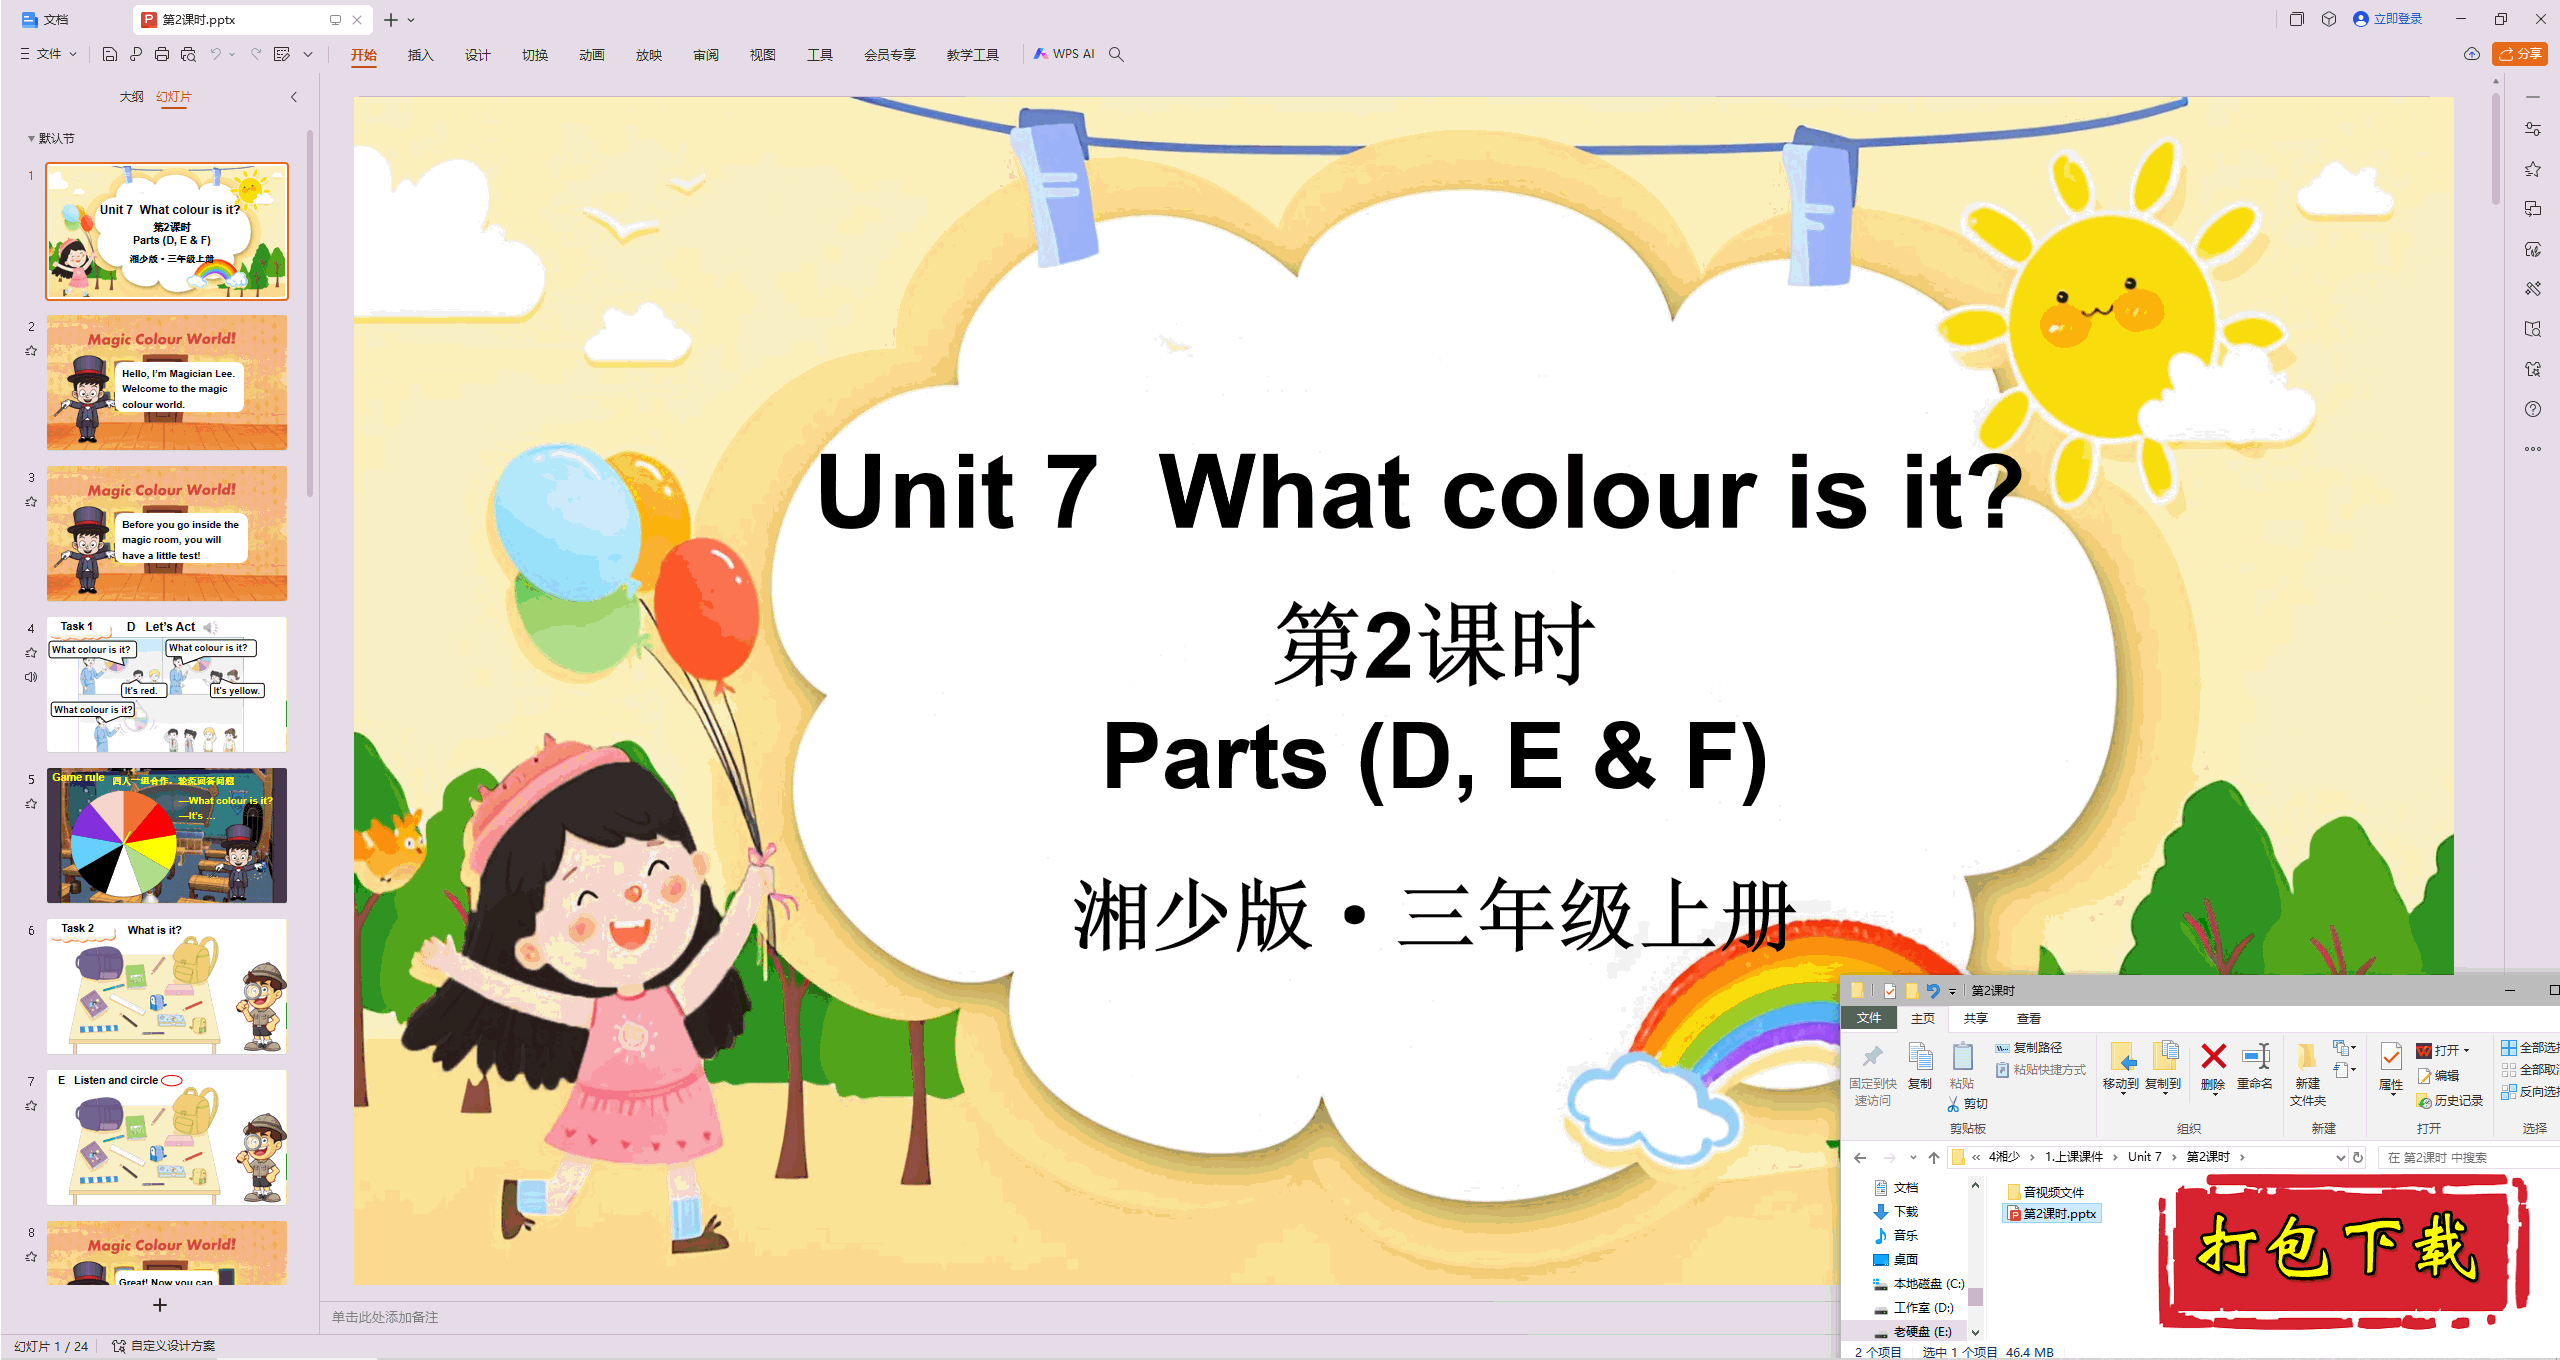Click the 复制 copy icon in Explorer ribbon
The height and width of the screenshot is (1360, 2560).
point(1920,1057)
